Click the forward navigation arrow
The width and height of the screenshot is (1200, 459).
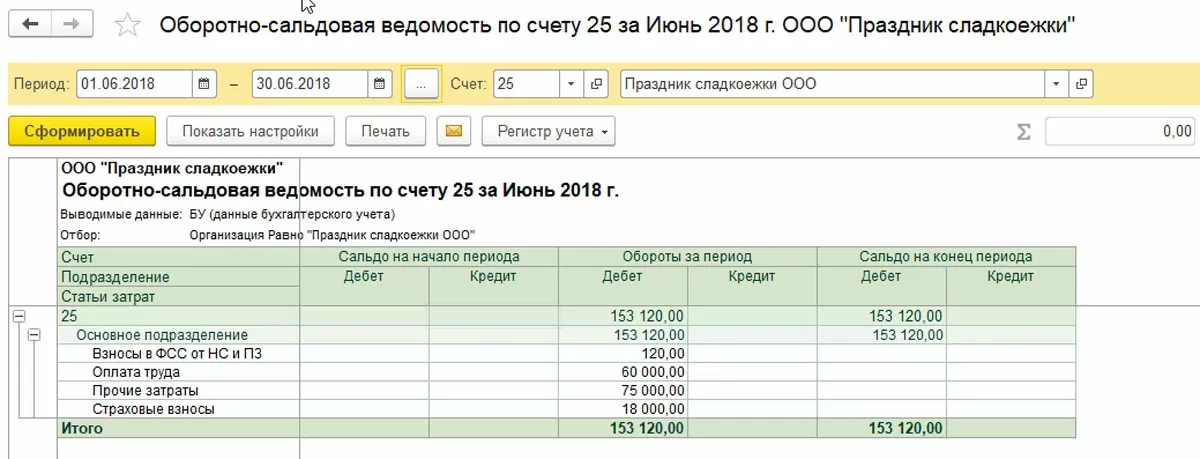[x=71, y=23]
